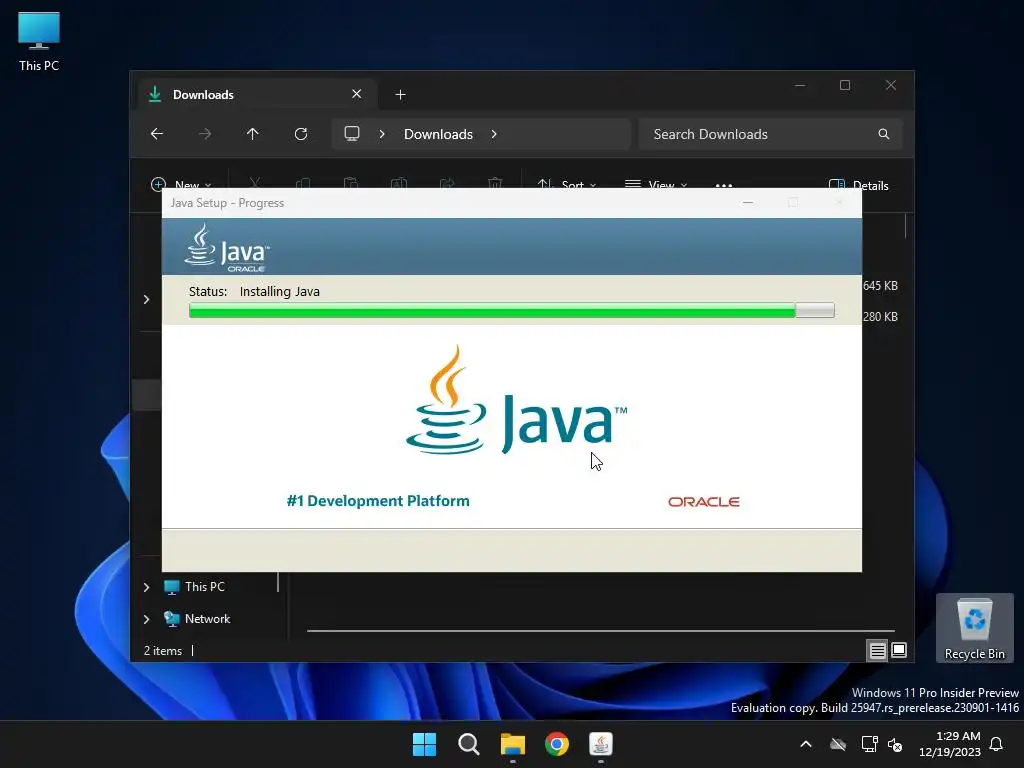Launch Google Chrome from the taskbar
The height and width of the screenshot is (768, 1024).
pyautogui.click(x=557, y=744)
